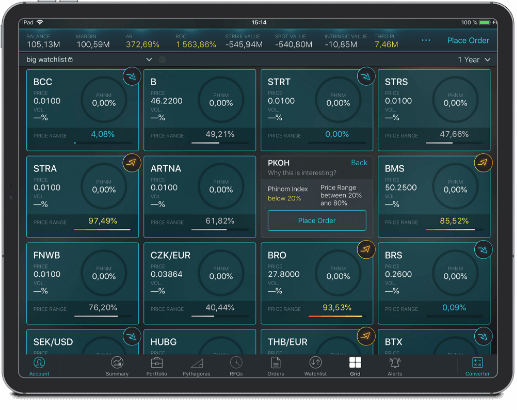The width and height of the screenshot is (517, 410).
Task: Click the small circle icon beside watchlist dropdown
Action: [162, 60]
